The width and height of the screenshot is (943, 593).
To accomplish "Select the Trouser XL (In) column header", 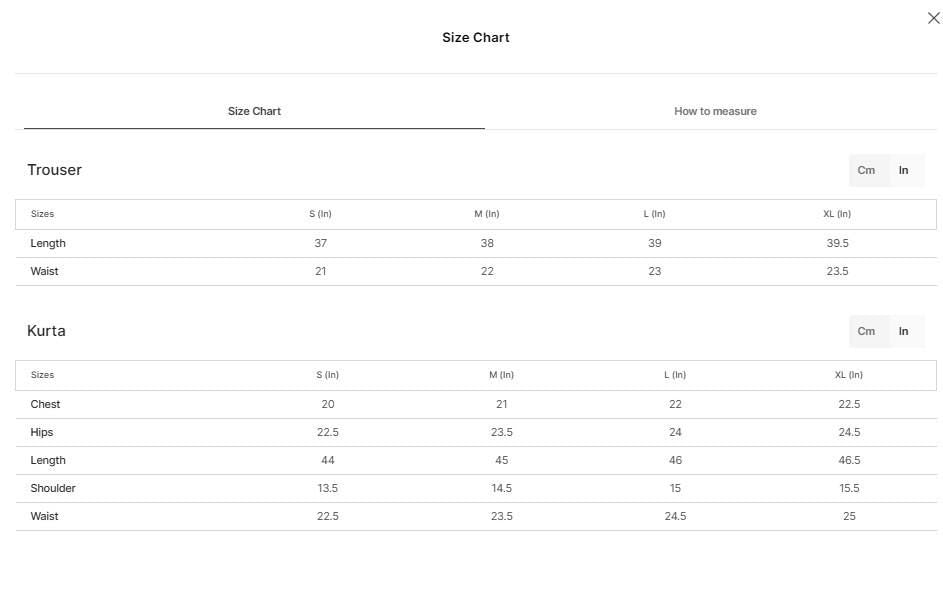I will 837,214.
